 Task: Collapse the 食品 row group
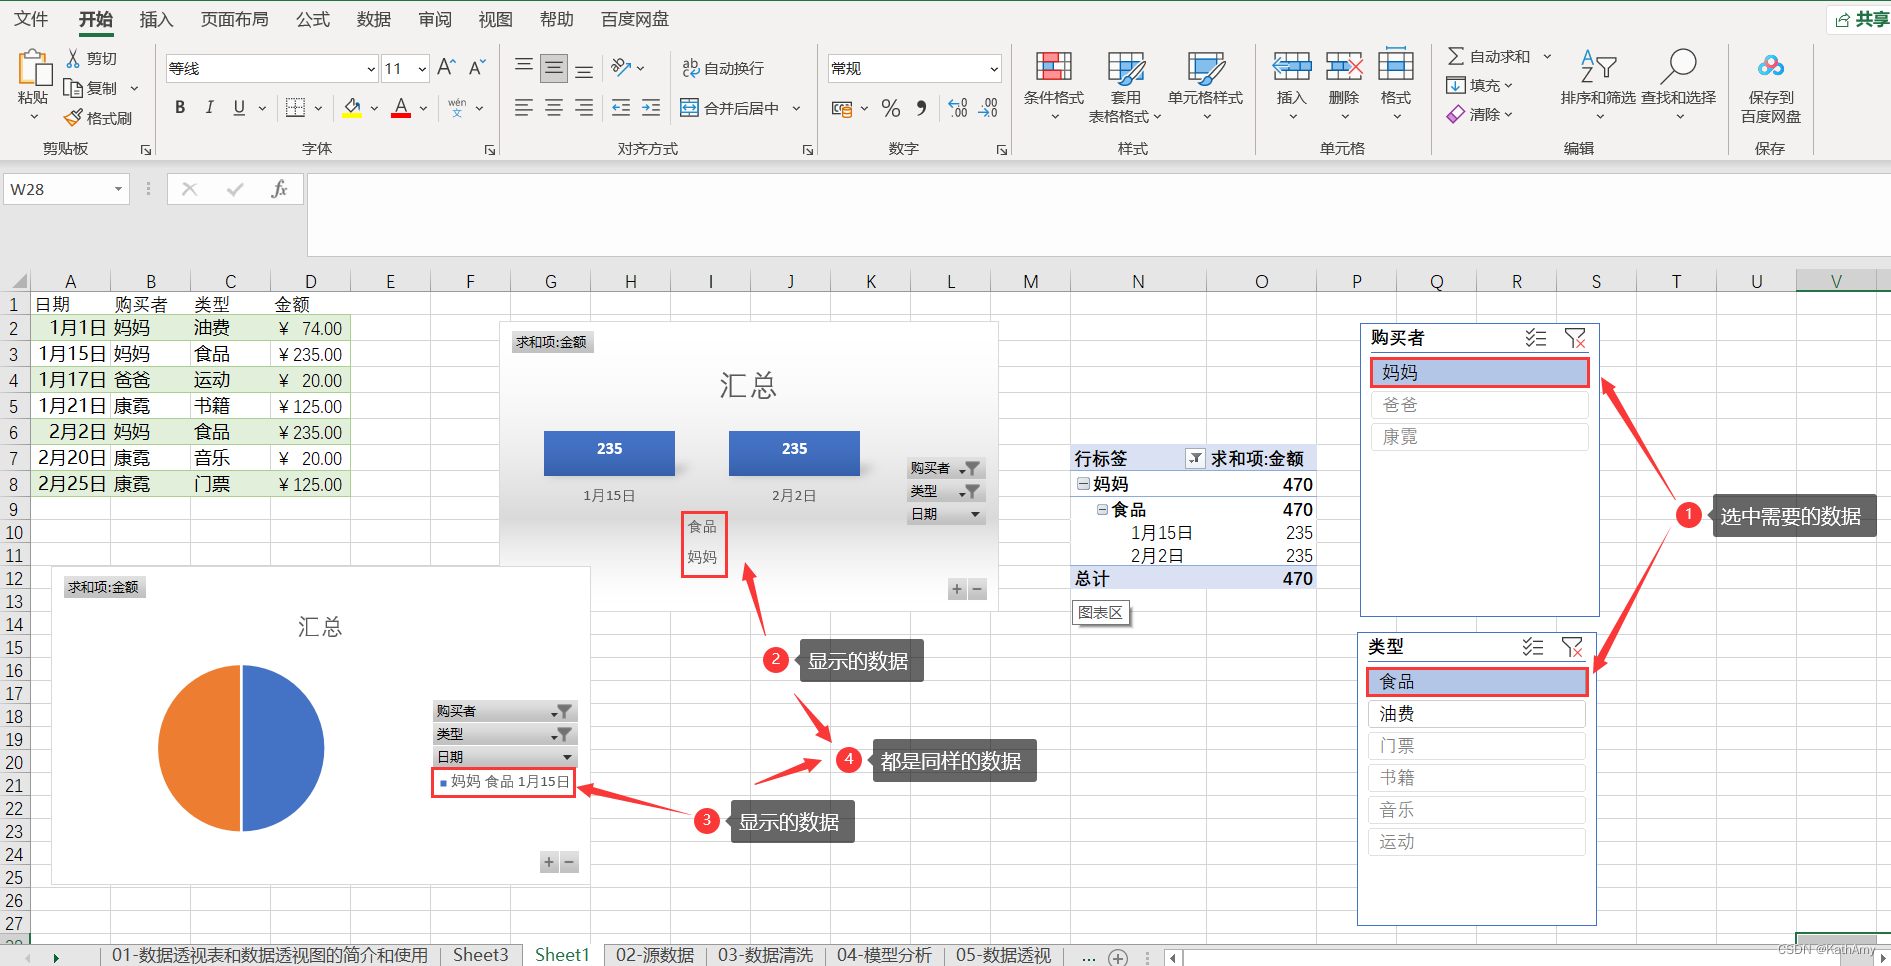pos(1102,509)
